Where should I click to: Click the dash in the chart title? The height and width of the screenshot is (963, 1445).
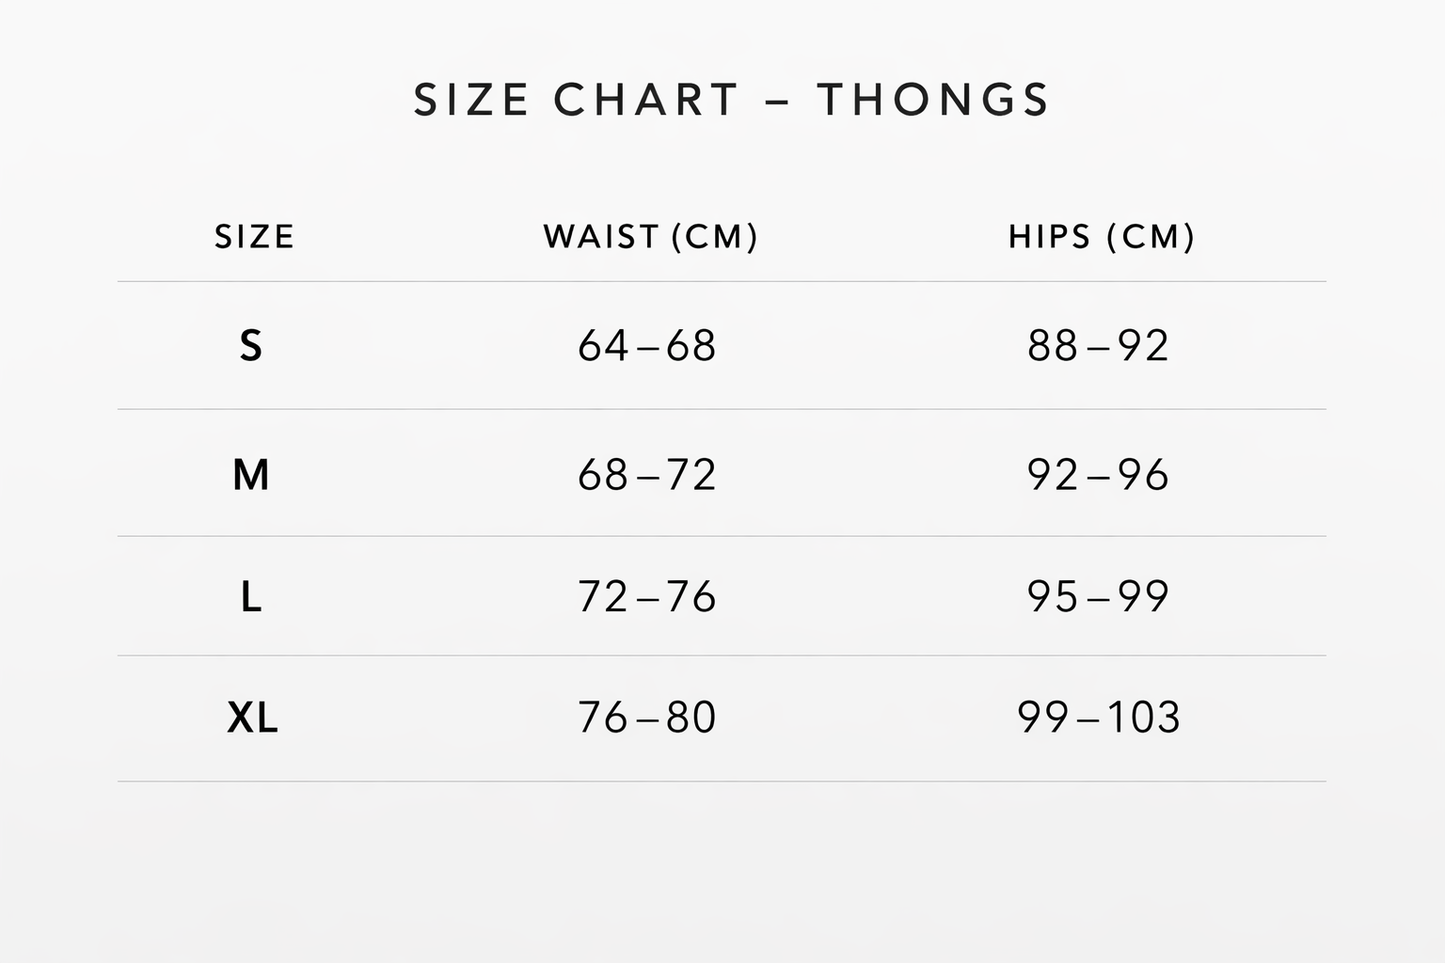tap(778, 101)
